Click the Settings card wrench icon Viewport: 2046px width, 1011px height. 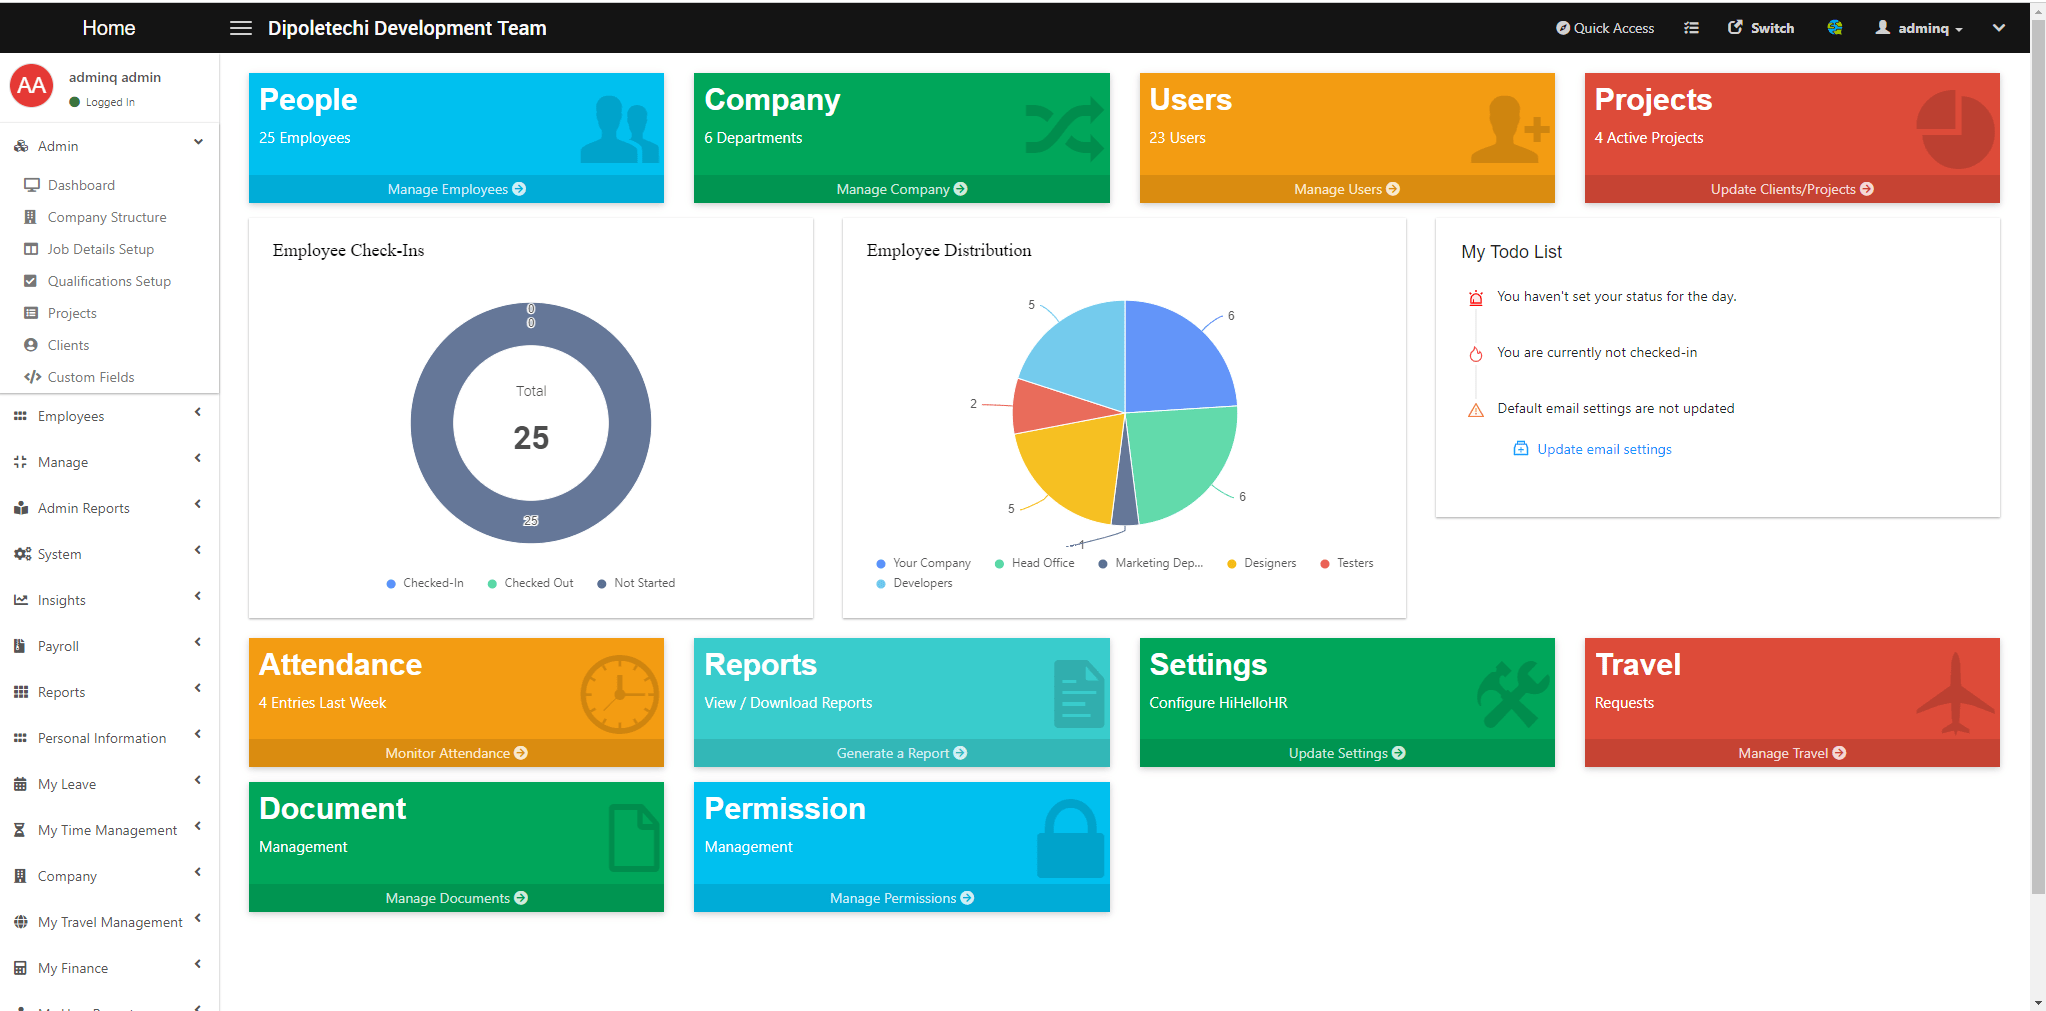[x=1512, y=694]
